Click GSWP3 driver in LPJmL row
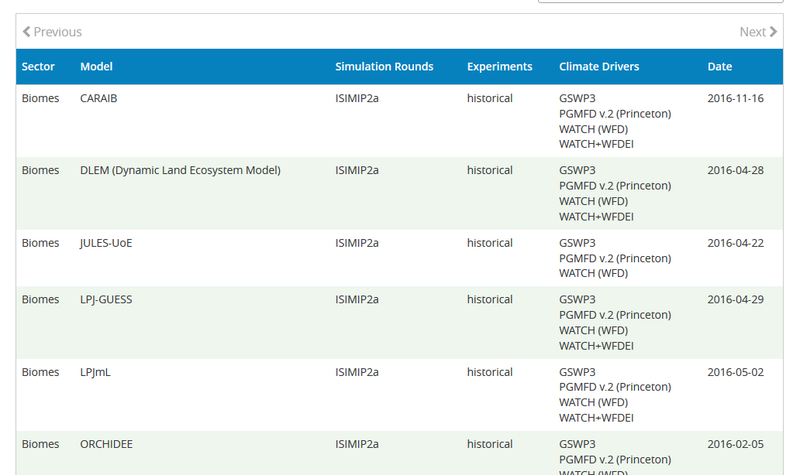 pos(578,372)
